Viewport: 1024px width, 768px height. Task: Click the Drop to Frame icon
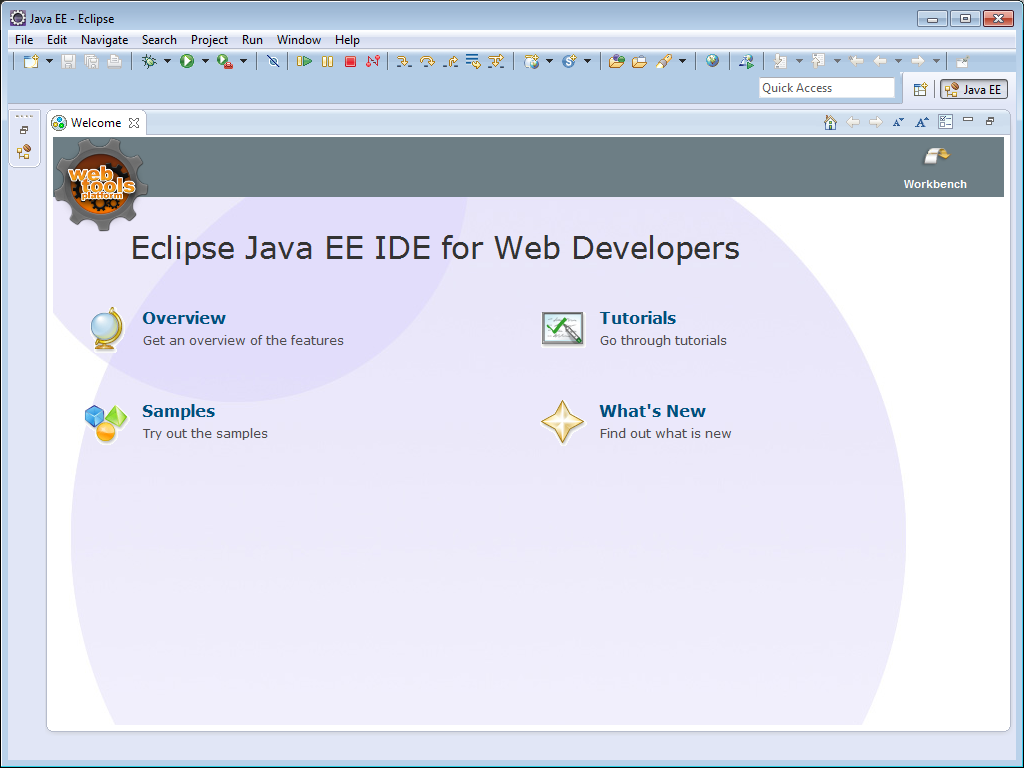473,61
